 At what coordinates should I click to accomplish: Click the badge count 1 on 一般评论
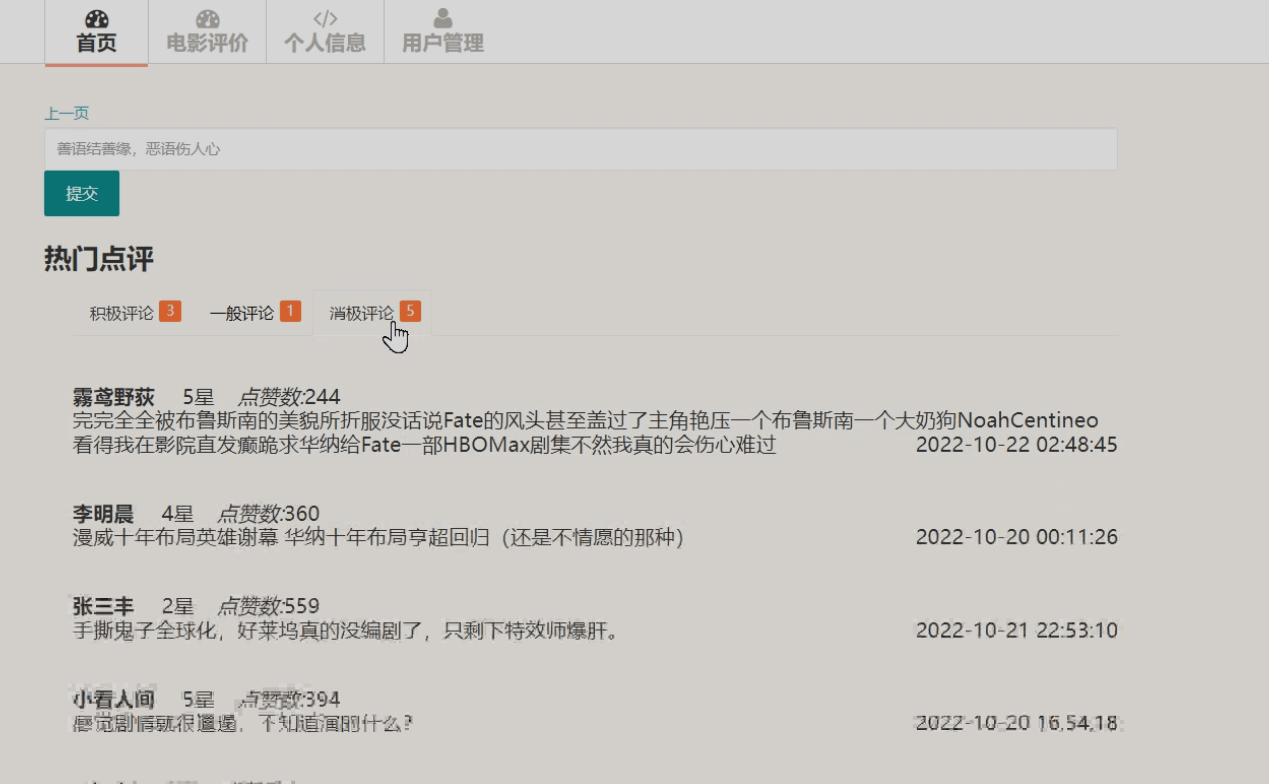point(290,312)
